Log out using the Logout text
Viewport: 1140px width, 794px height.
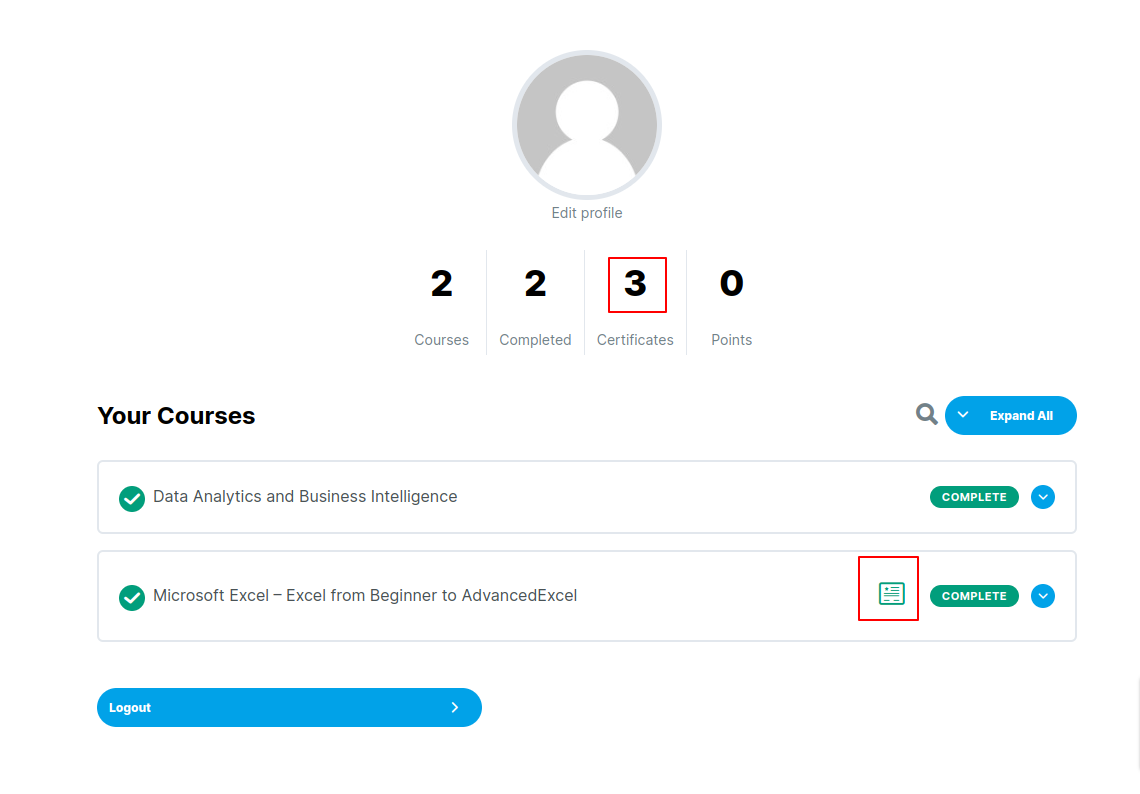coord(130,707)
